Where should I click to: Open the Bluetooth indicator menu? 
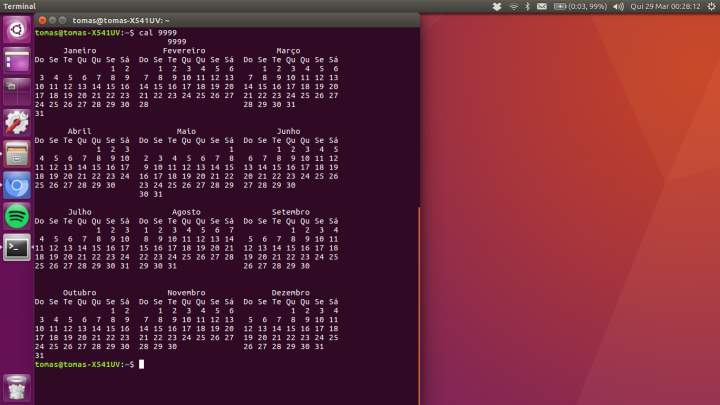point(529,6)
